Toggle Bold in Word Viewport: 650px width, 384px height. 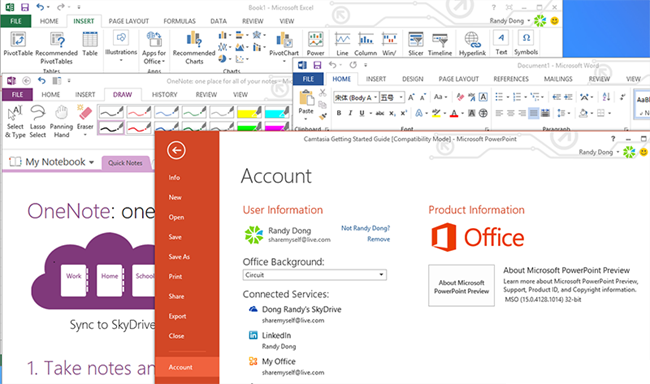click(339, 113)
